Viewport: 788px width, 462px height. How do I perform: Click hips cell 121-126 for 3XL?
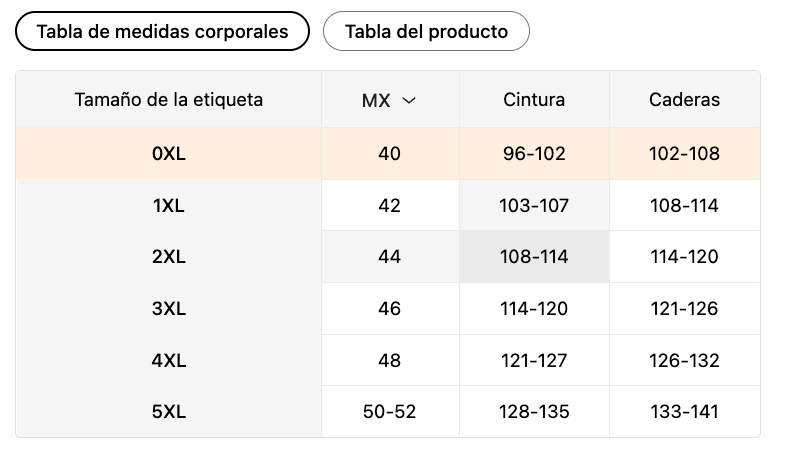684,308
